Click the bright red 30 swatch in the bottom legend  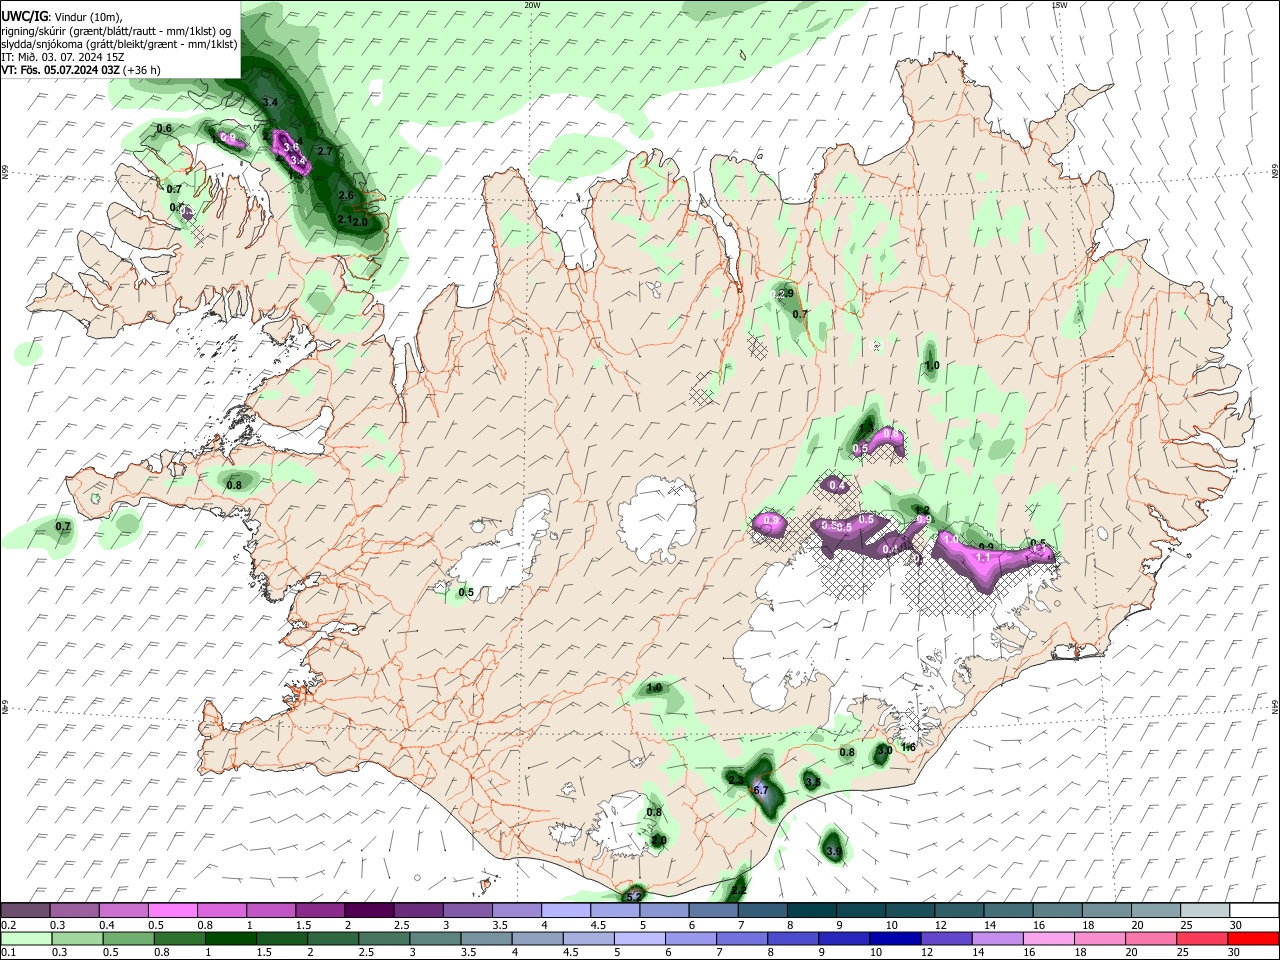(1254, 938)
